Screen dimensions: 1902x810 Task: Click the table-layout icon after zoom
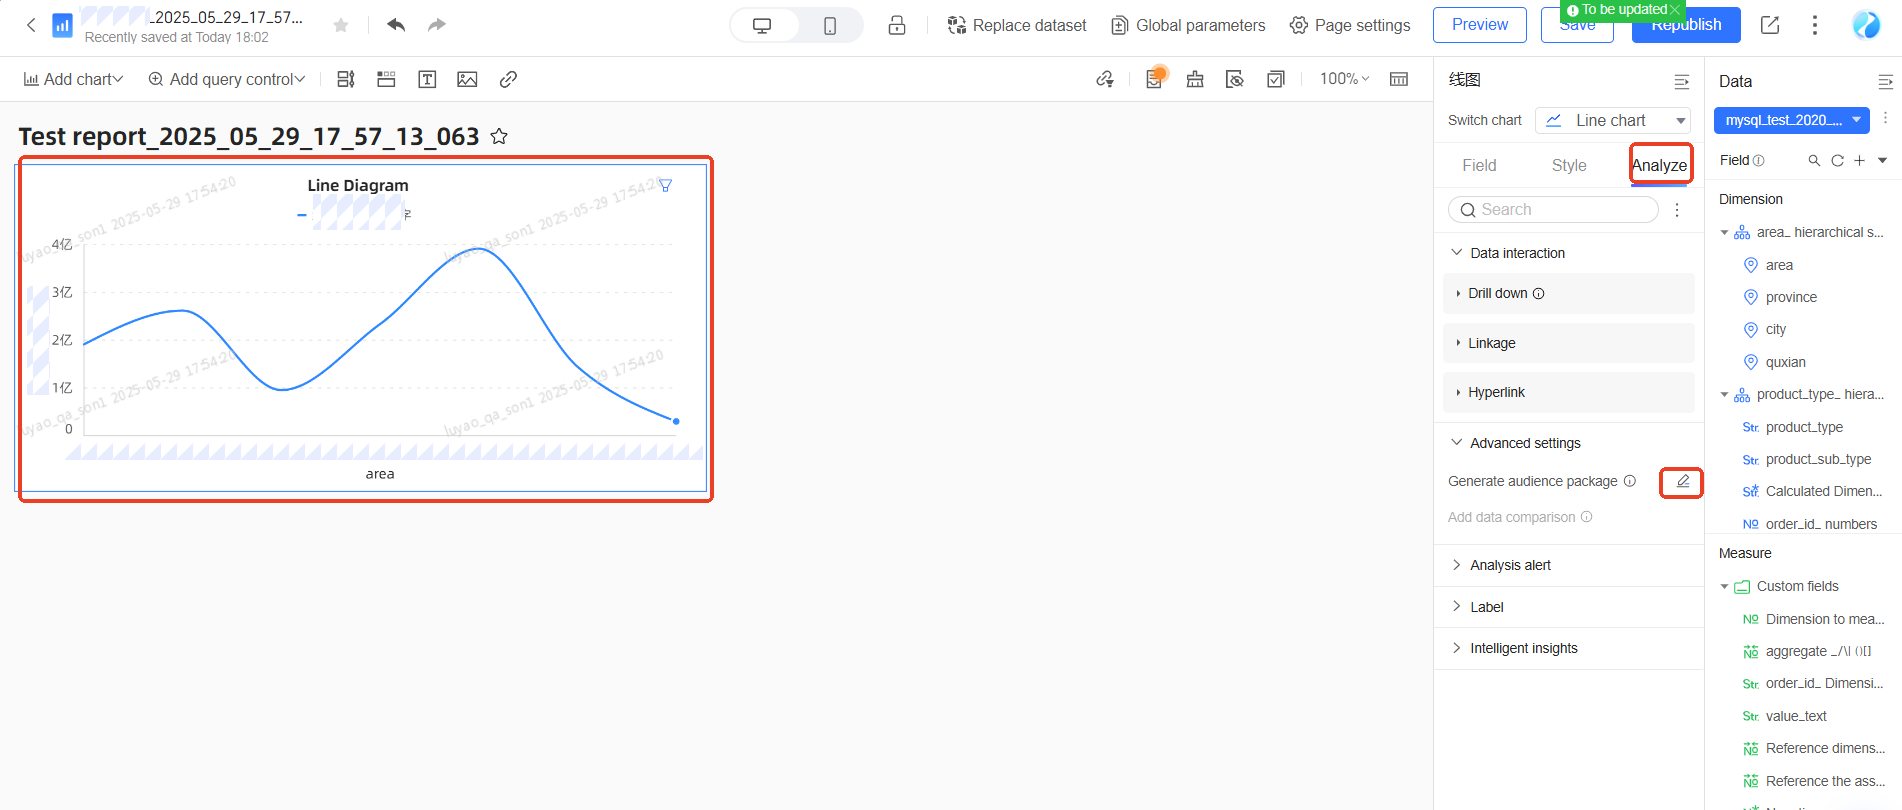1399,79
